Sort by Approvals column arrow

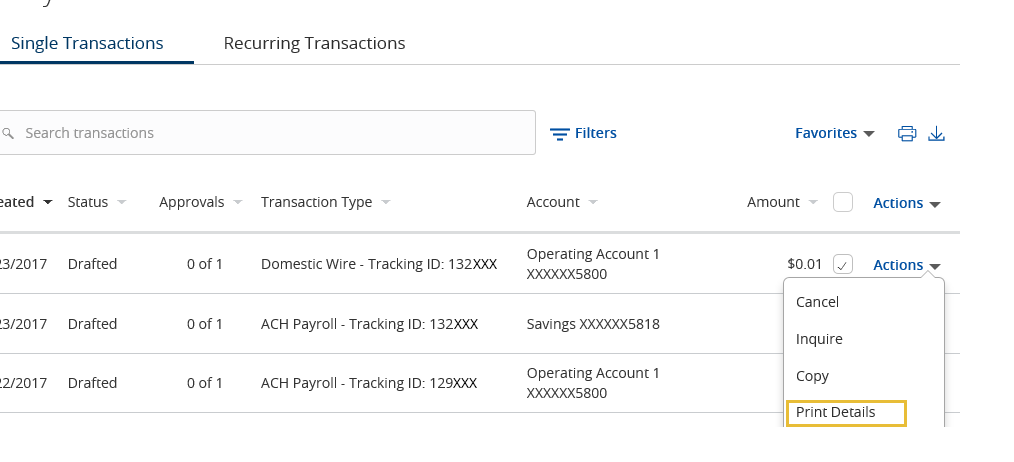(237, 203)
